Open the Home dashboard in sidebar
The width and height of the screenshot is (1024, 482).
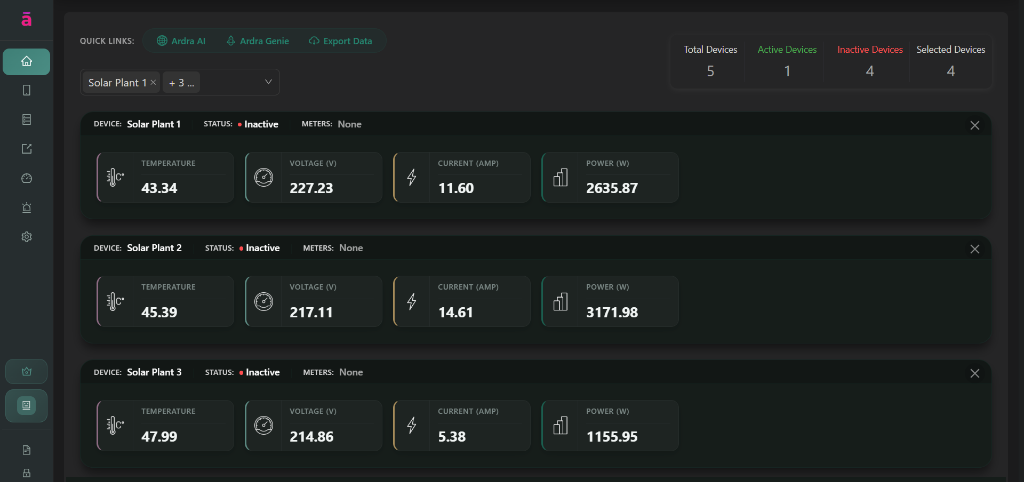(27, 62)
